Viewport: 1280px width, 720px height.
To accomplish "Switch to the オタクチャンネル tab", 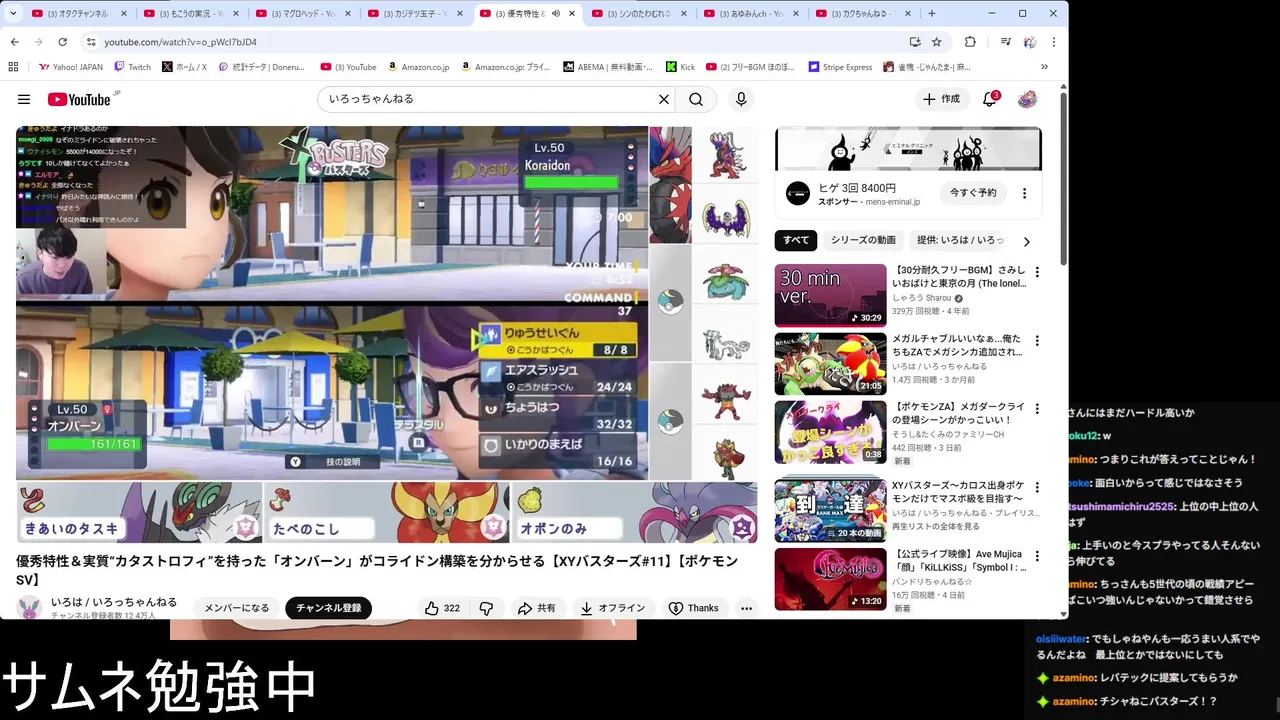I will pyautogui.click(x=78, y=14).
